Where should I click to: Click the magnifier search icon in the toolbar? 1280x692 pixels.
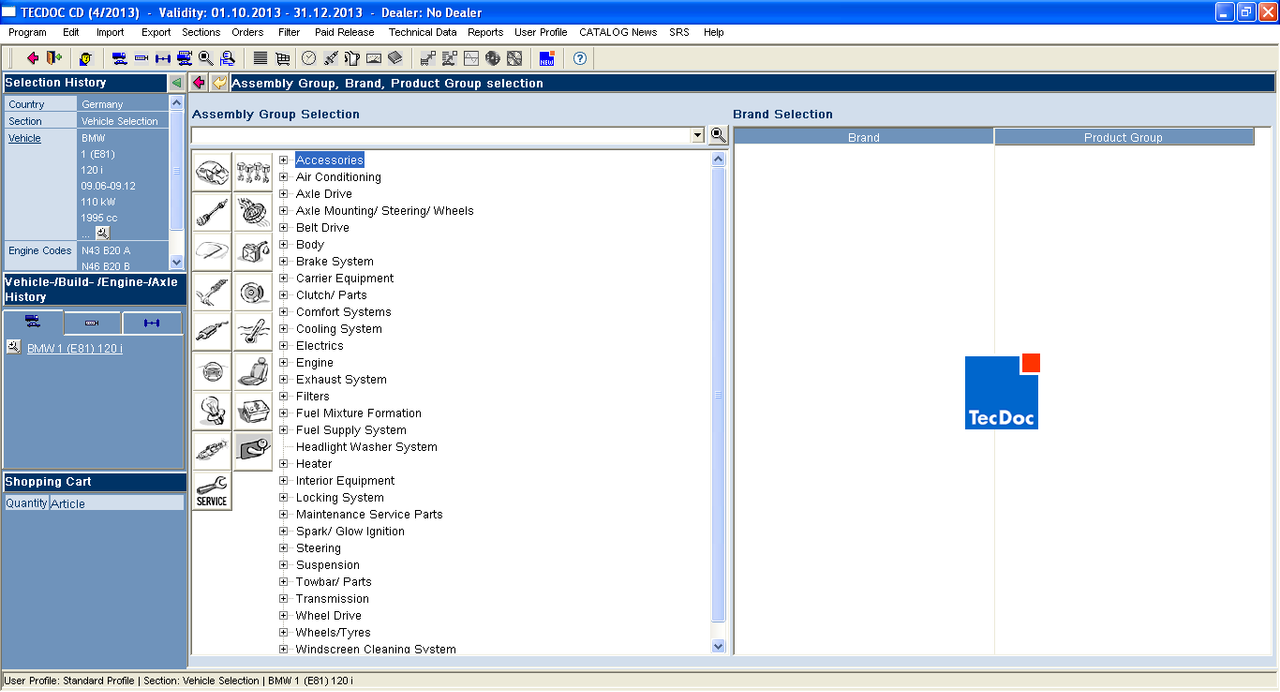coord(206,58)
